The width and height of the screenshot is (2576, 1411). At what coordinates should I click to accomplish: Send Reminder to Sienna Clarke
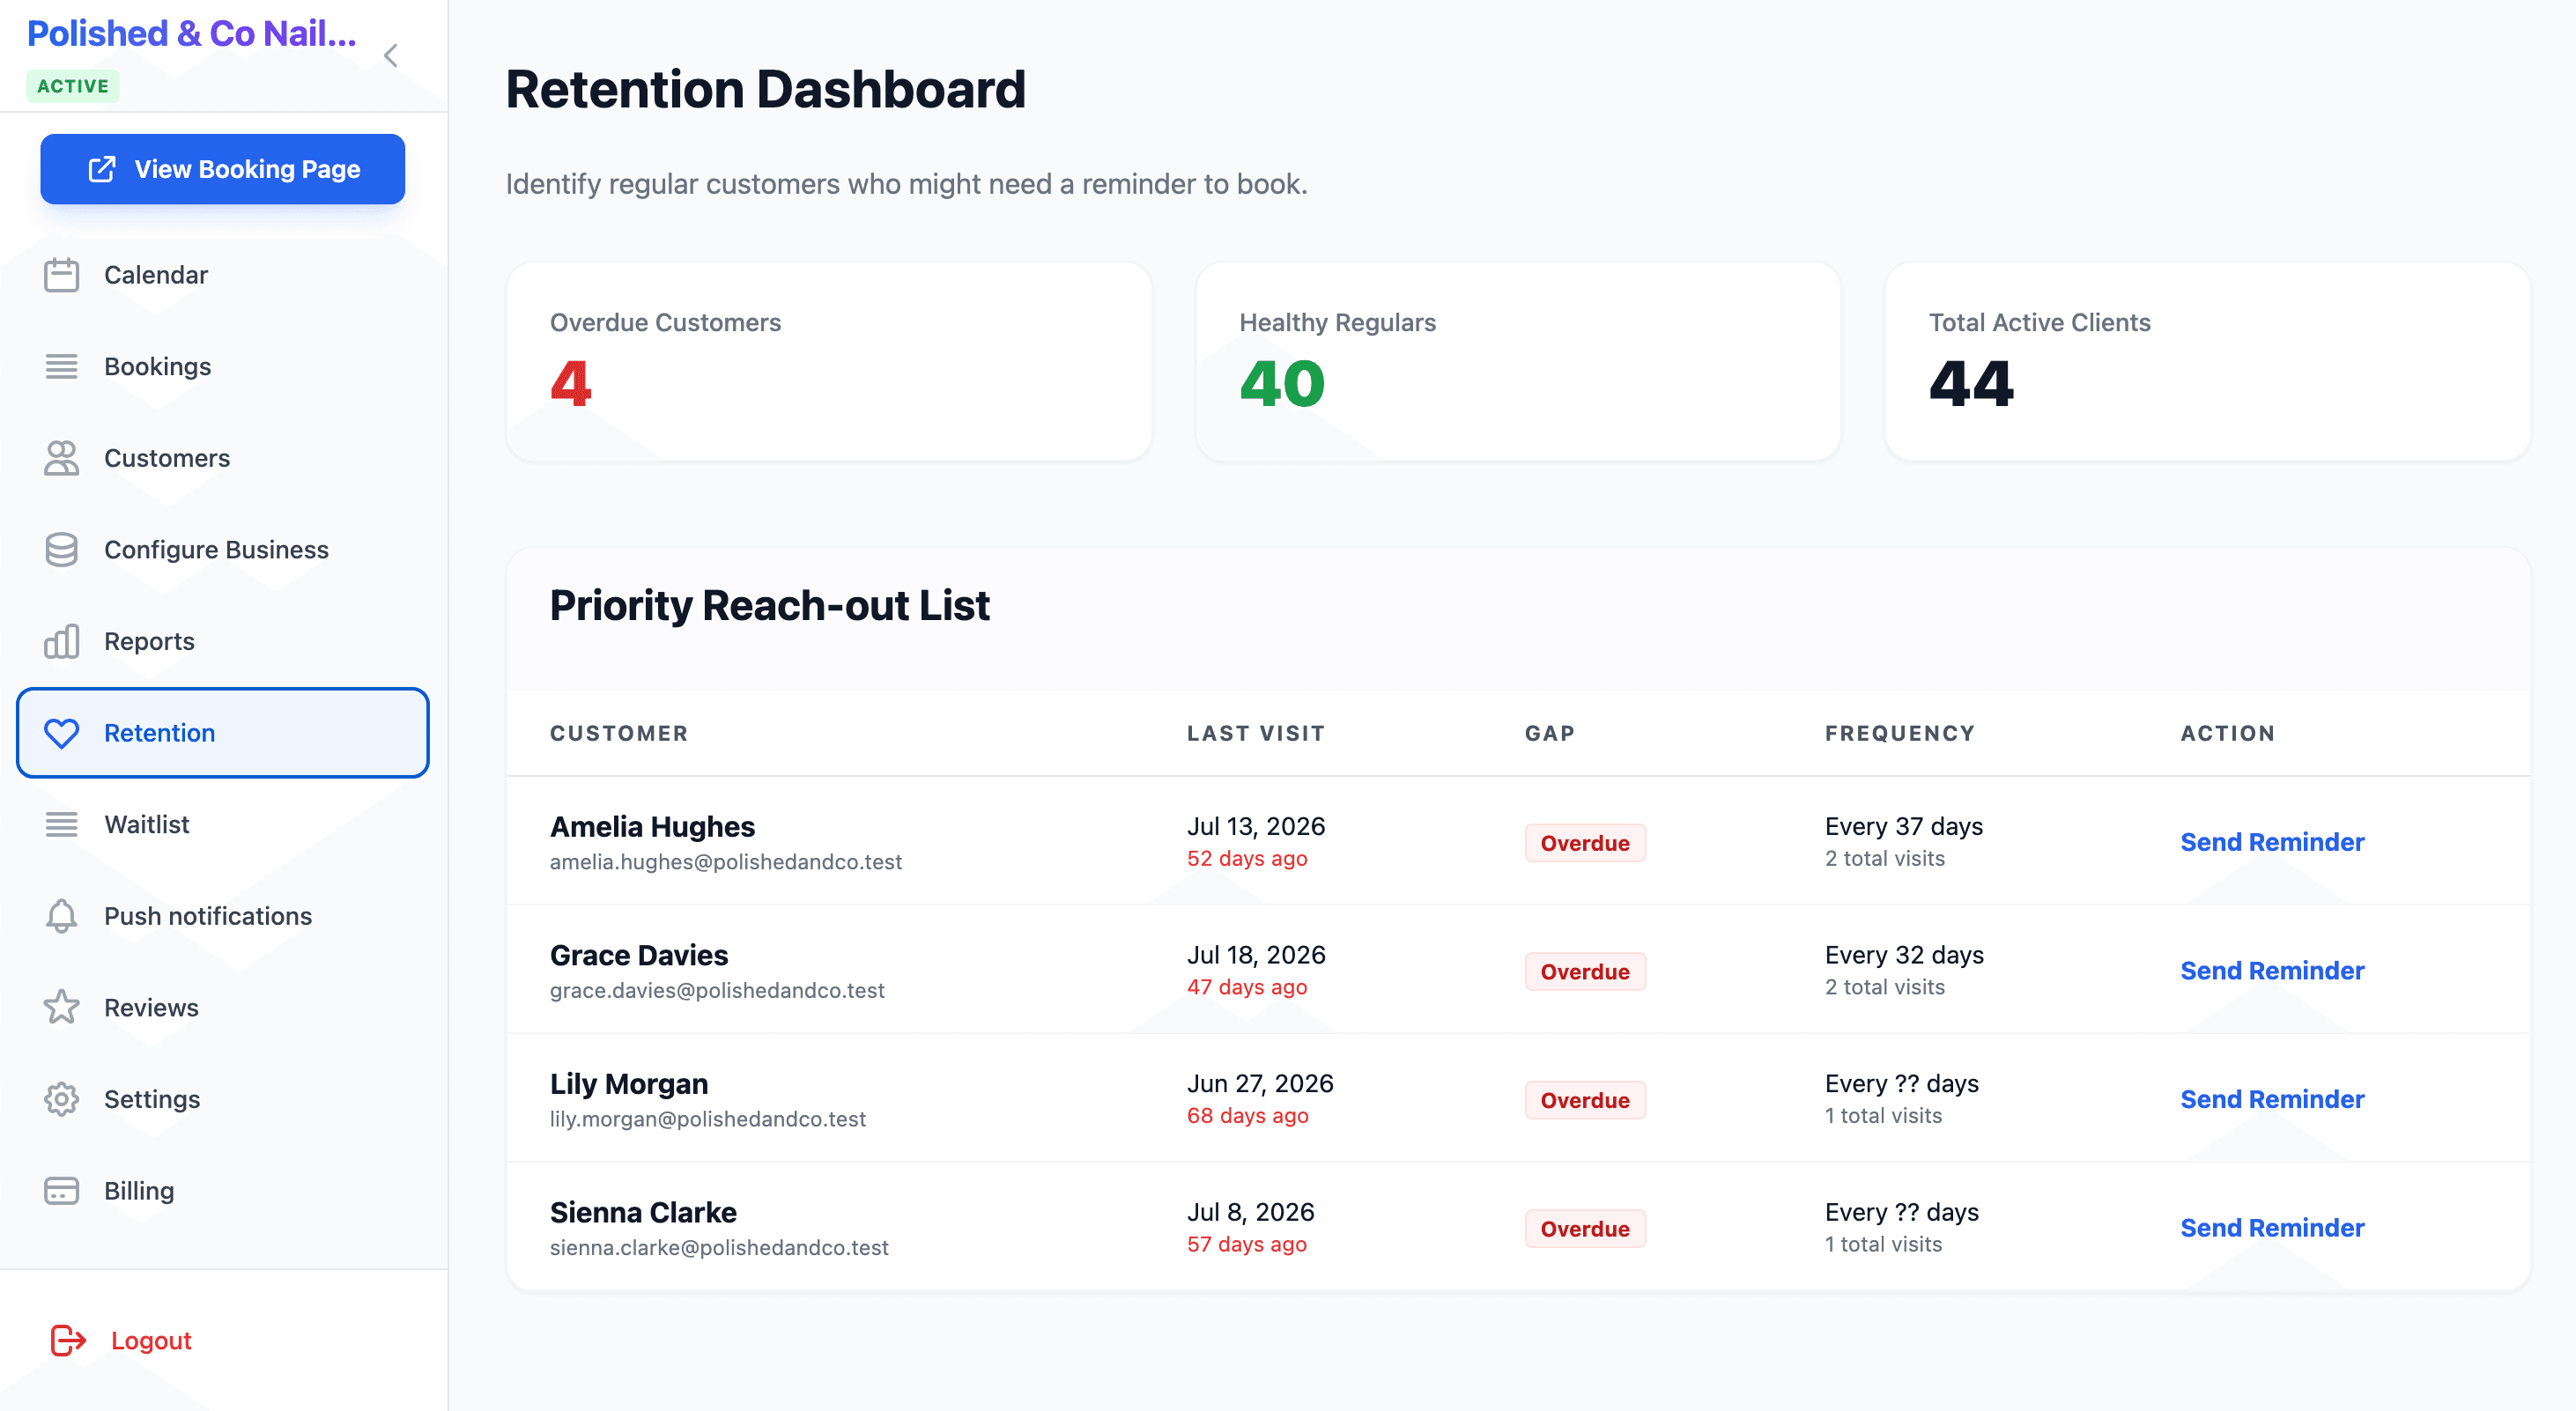(x=2272, y=1228)
